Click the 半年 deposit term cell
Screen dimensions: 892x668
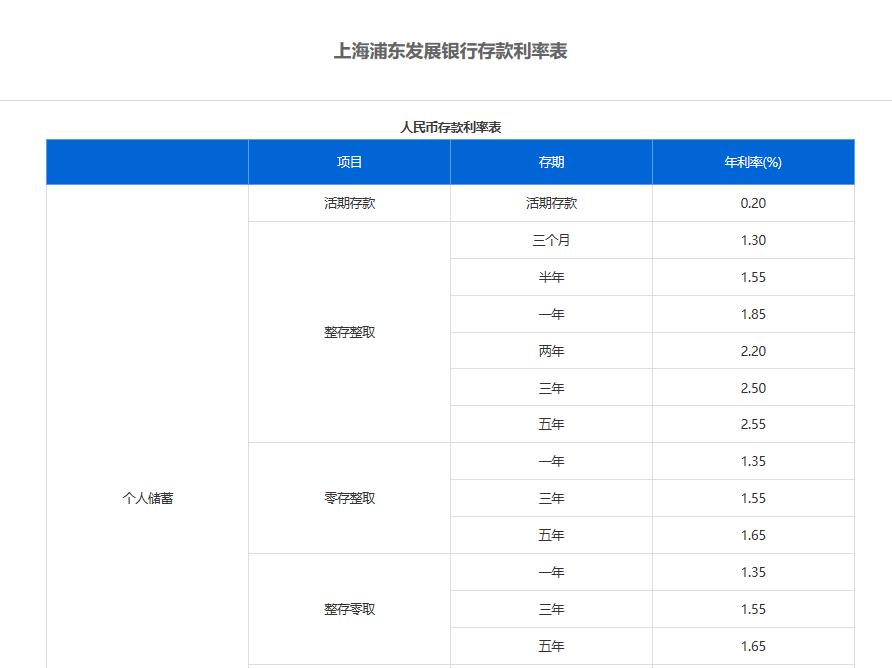click(551, 277)
